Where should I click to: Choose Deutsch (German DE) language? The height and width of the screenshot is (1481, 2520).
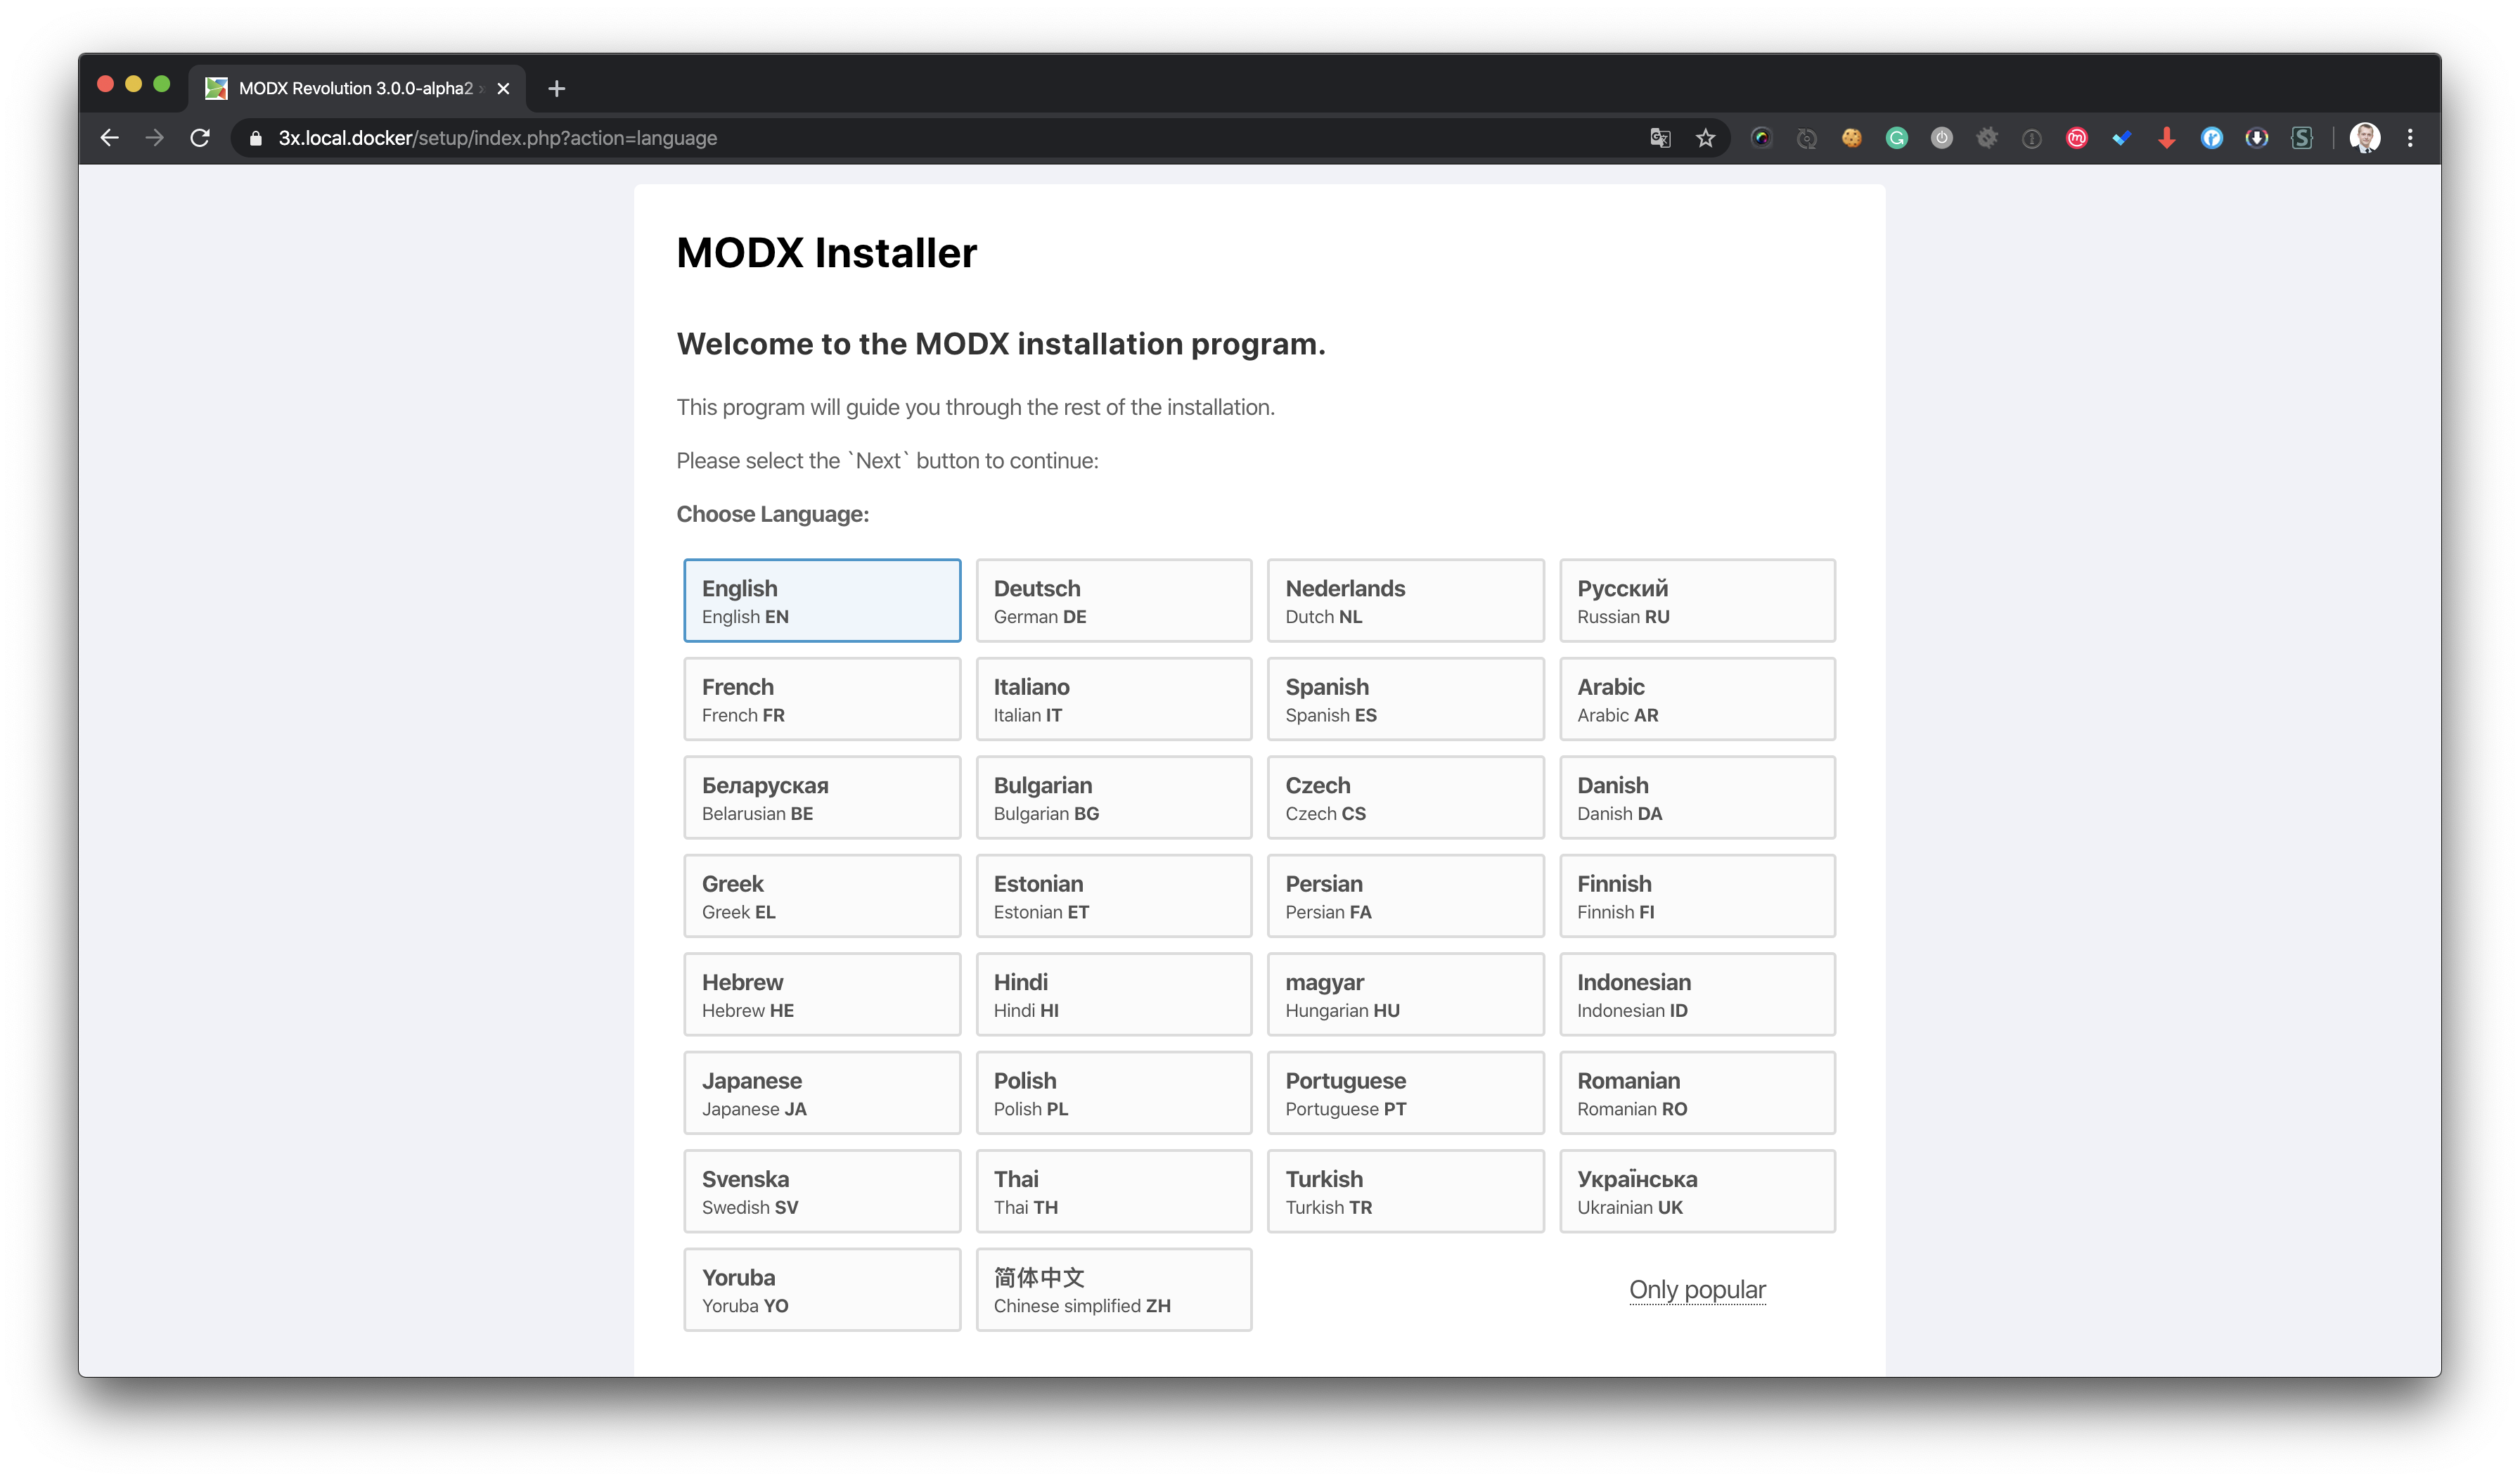click(x=1113, y=600)
